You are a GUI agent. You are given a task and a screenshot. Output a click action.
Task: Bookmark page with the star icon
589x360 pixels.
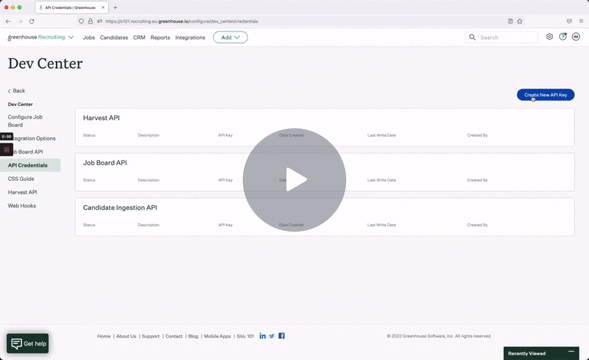pos(520,21)
